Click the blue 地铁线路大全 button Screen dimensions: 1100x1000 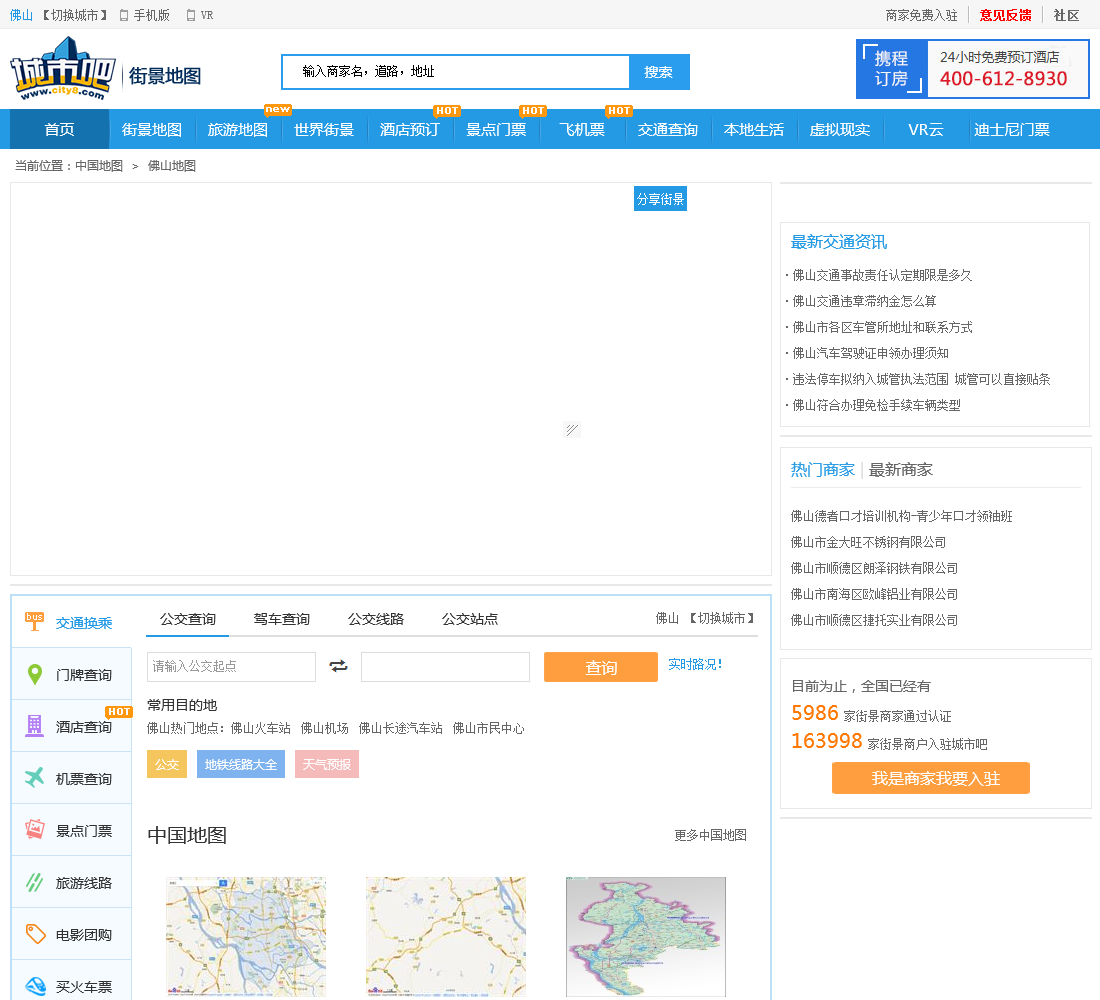point(241,764)
